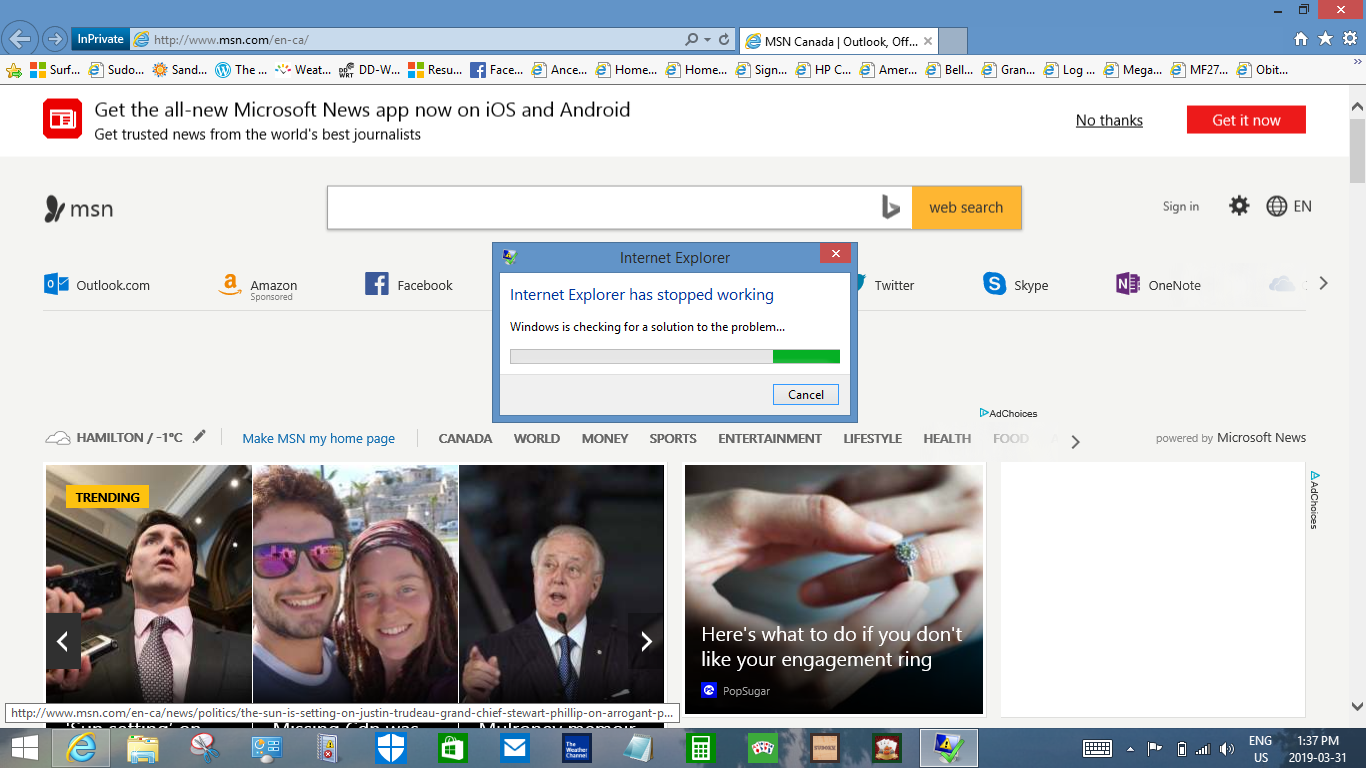Screen dimensions: 1366x768
Task: Select the SPORTS news category
Action: tap(673, 438)
